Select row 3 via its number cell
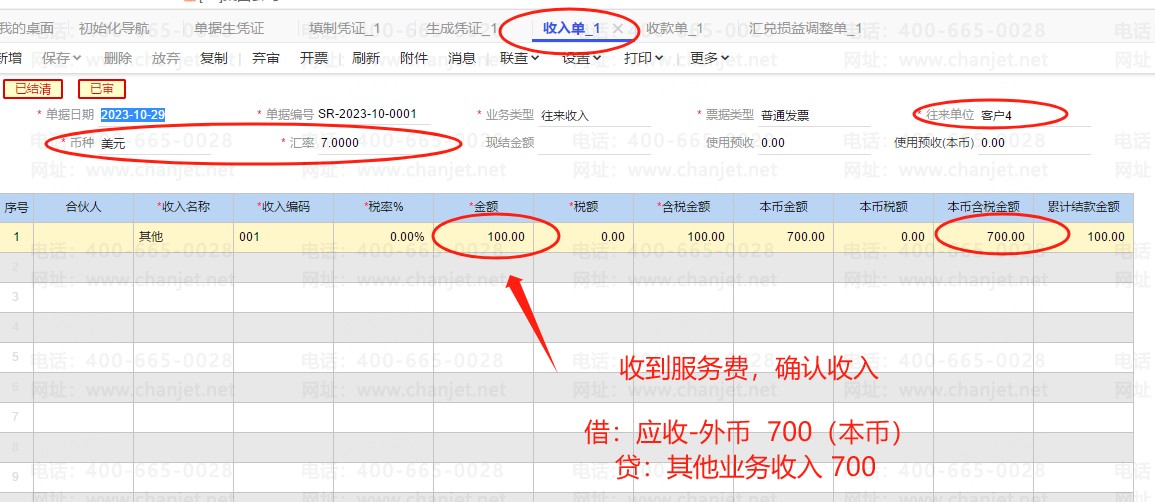Image resolution: width=1155 pixels, height=502 pixels. pos(16,297)
